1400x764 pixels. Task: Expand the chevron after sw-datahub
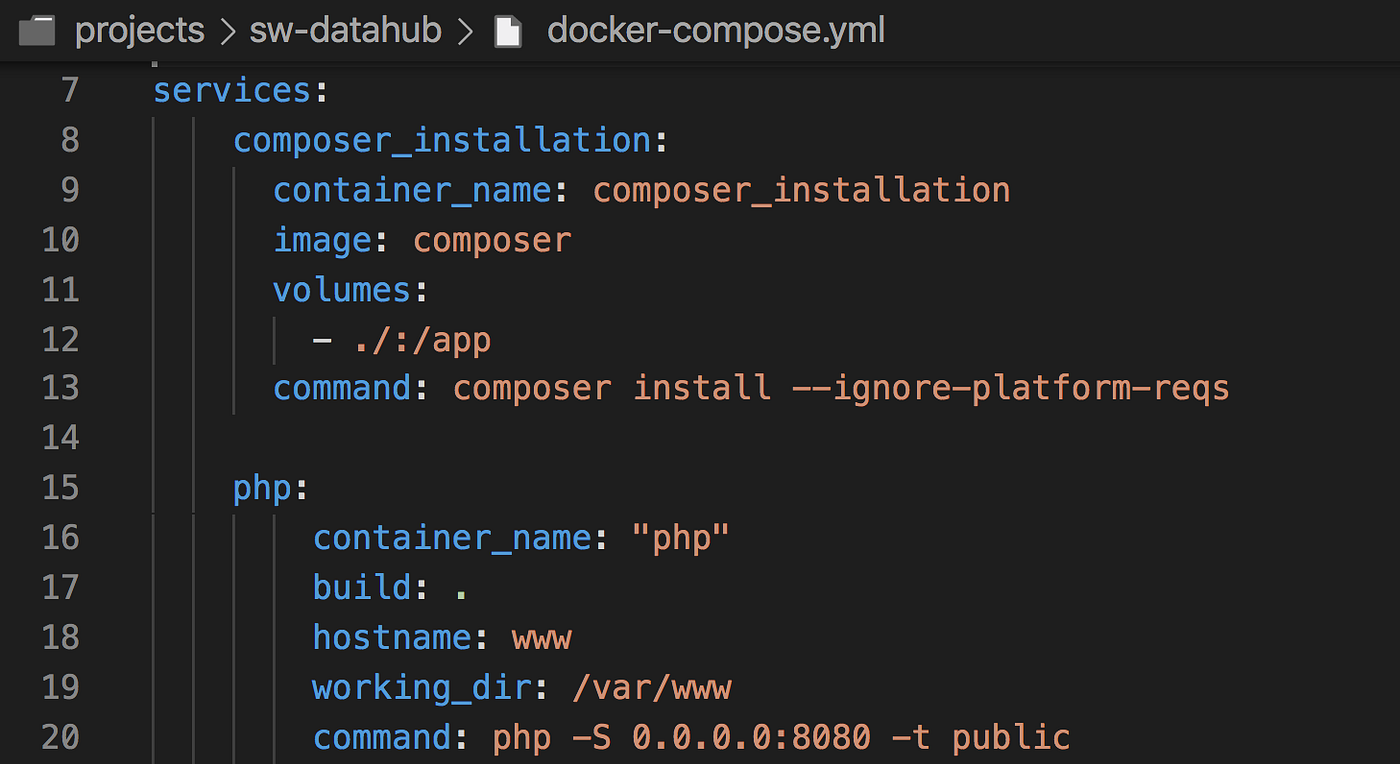[465, 32]
